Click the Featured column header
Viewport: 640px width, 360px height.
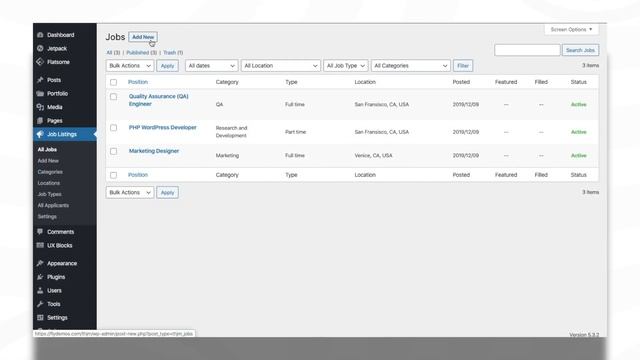[506, 82]
